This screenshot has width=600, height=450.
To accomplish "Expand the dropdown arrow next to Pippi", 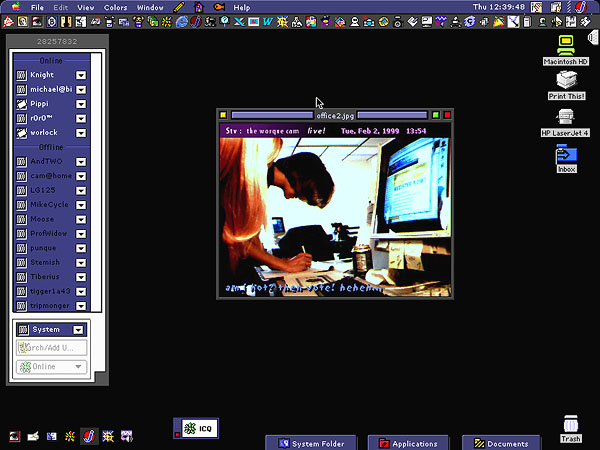I will (81, 104).
